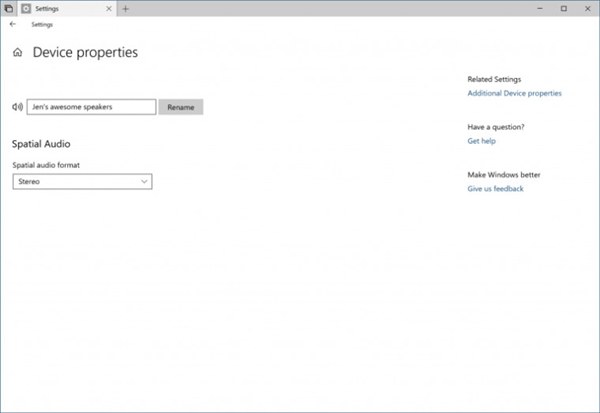Maximize the Settings window
Image resolution: width=600 pixels, height=413 pixels.
[x=564, y=8]
